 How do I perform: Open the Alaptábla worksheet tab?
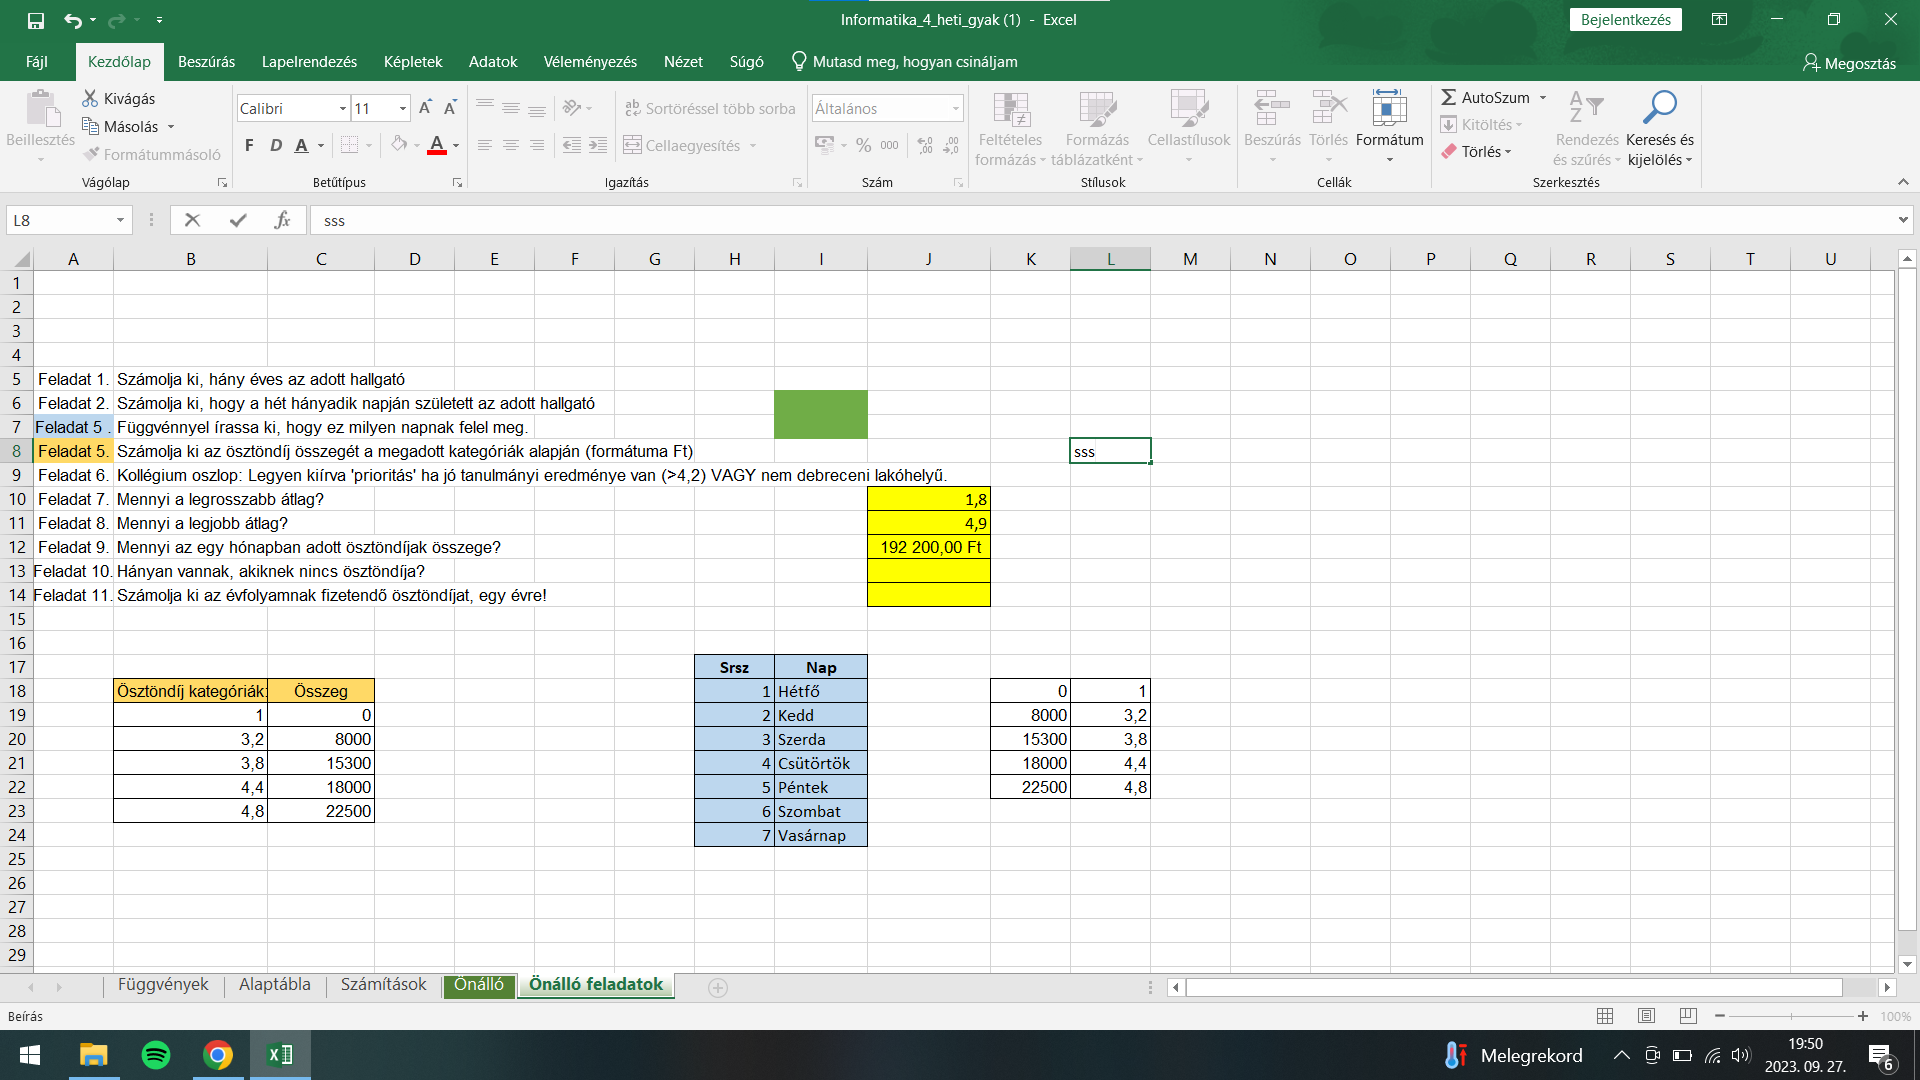click(x=274, y=985)
